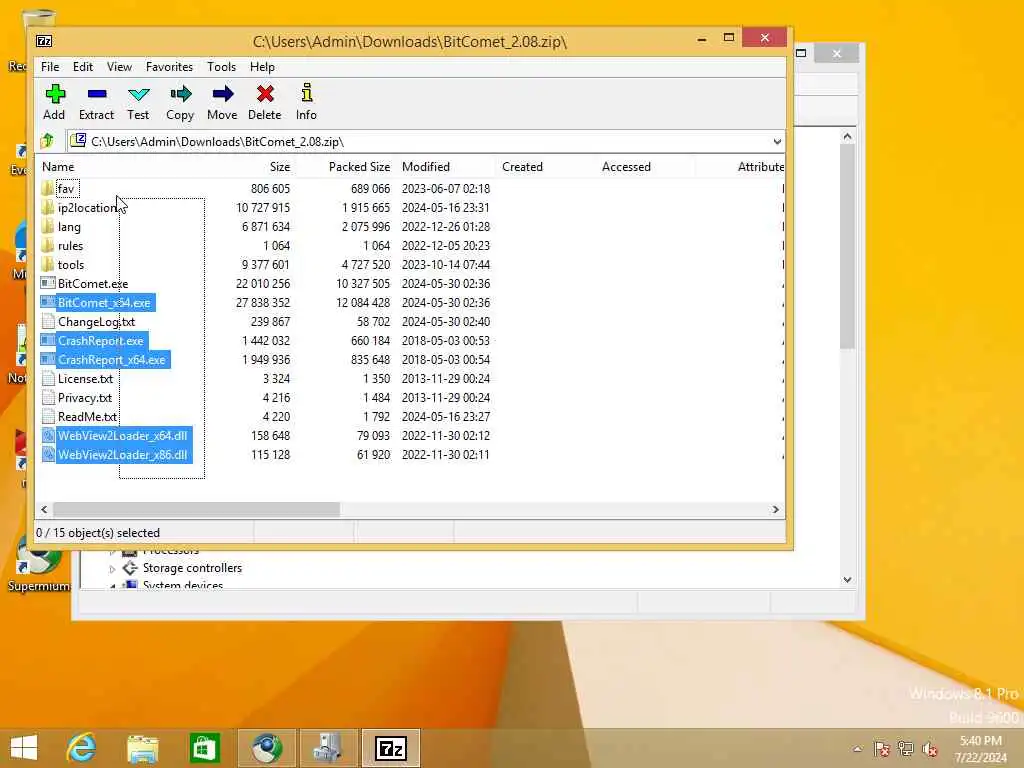Sort by Modified column header
Image resolution: width=1024 pixels, height=768 pixels.
(426, 167)
